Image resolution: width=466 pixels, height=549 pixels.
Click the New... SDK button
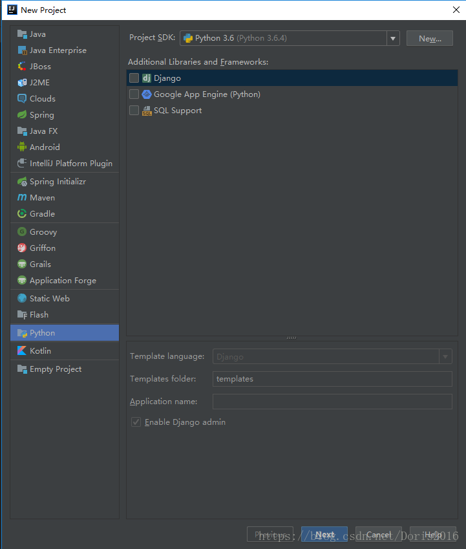point(430,38)
